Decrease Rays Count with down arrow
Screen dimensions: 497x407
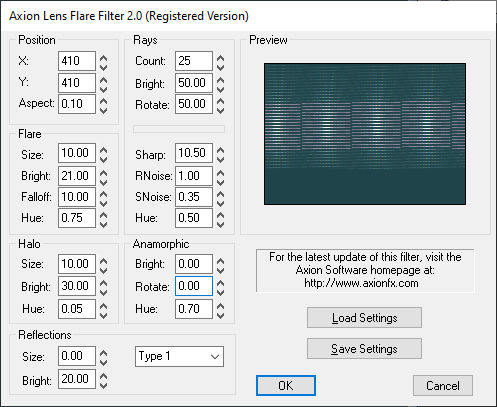(220, 67)
